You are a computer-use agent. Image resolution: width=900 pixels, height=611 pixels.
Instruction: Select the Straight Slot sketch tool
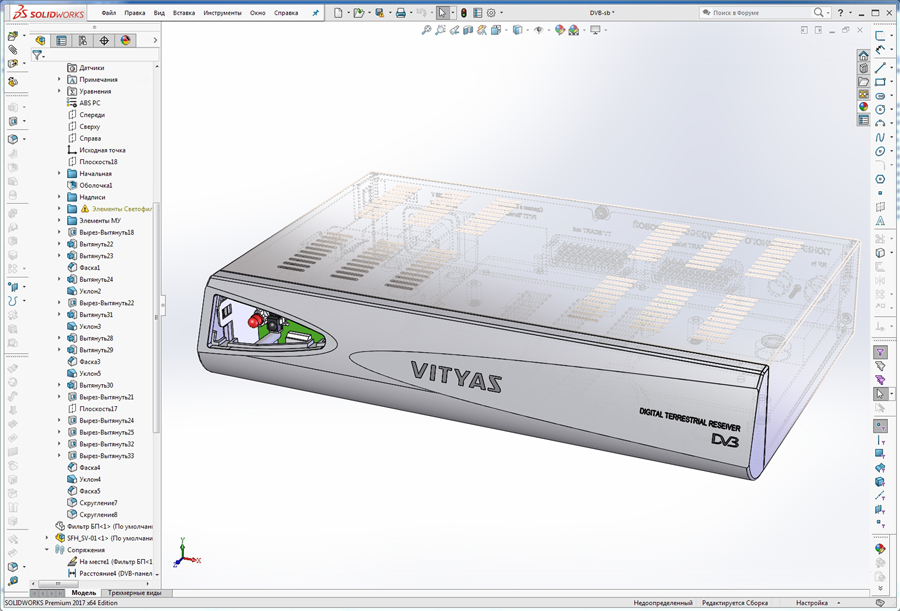(x=880, y=95)
